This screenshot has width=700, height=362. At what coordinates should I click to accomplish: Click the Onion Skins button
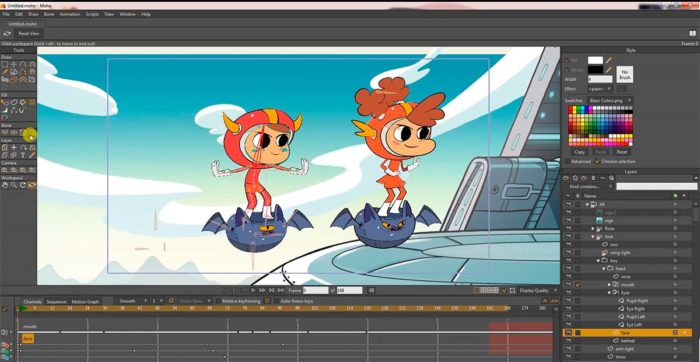pos(190,301)
